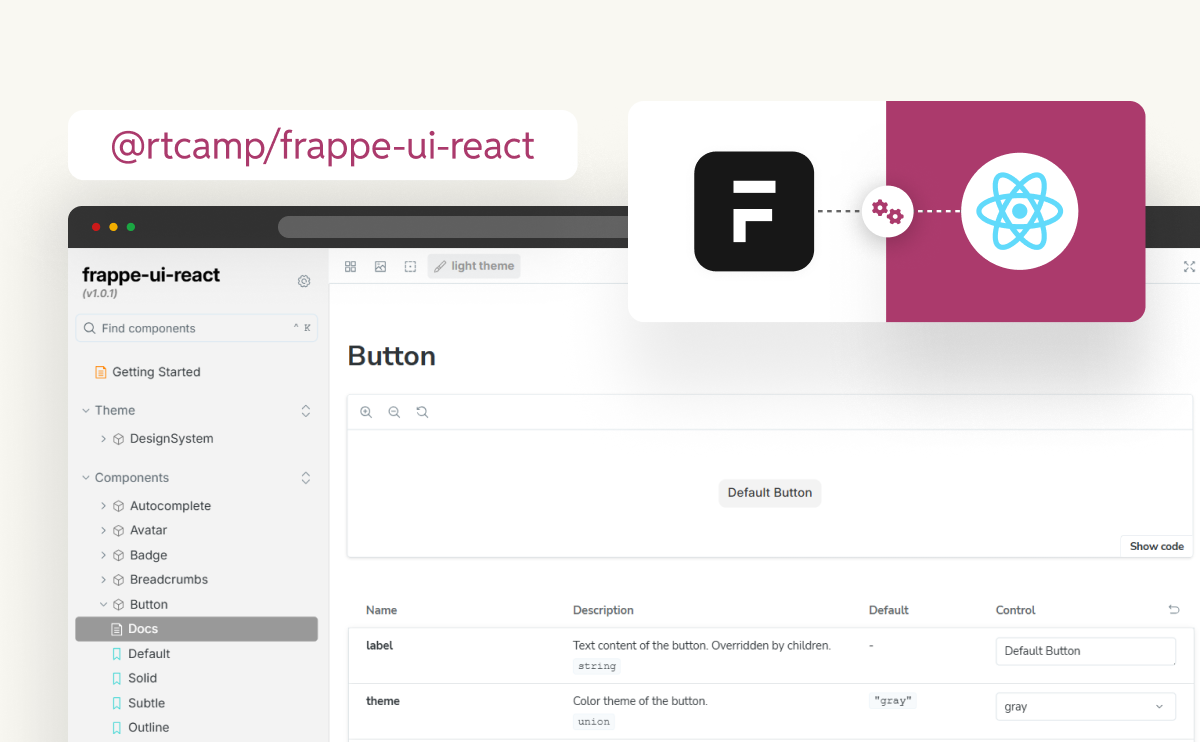
Task: Click the Default Button in the preview
Action: pos(769,492)
